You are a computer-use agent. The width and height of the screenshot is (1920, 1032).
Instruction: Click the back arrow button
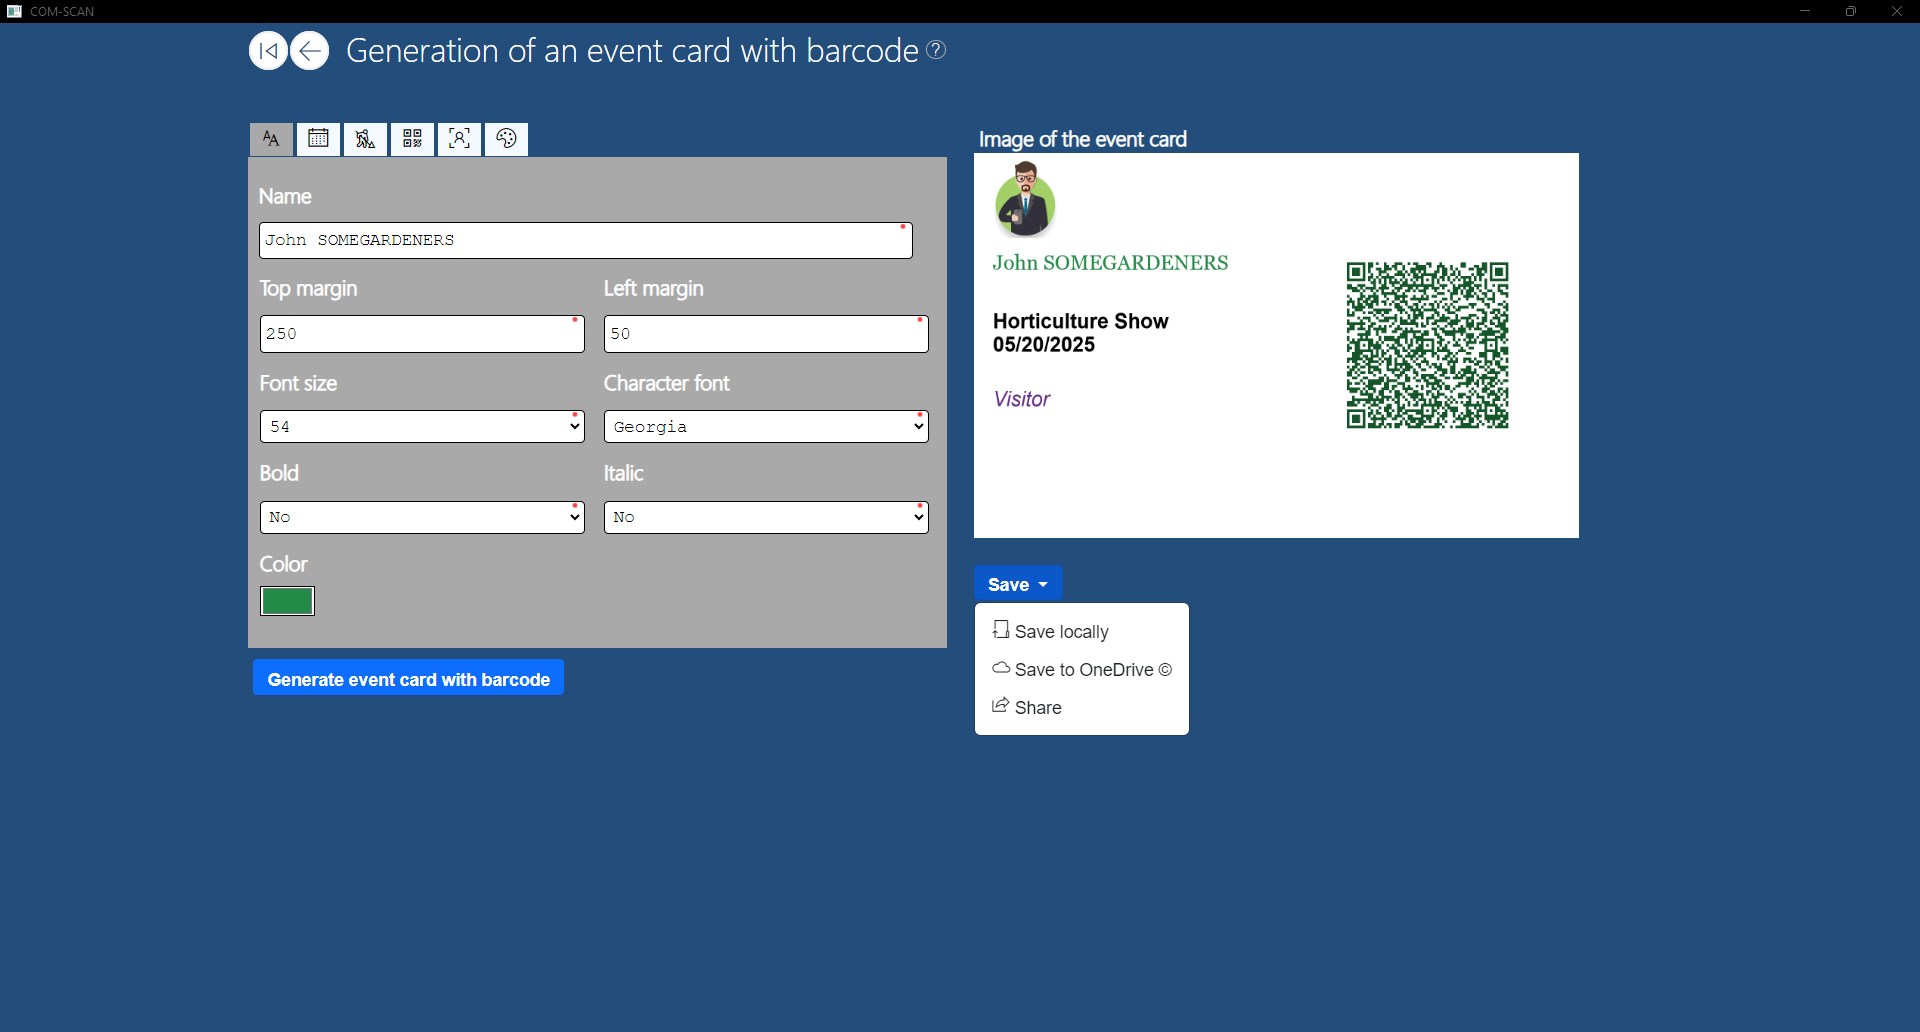click(309, 51)
